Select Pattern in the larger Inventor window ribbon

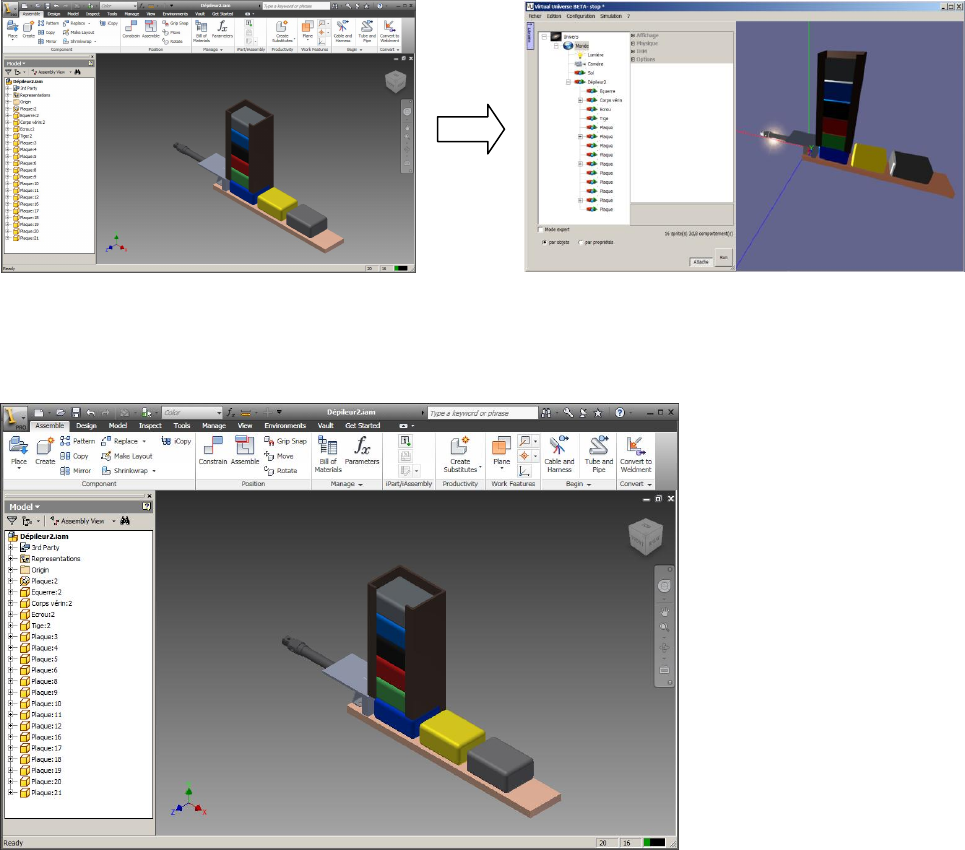click(x=78, y=441)
